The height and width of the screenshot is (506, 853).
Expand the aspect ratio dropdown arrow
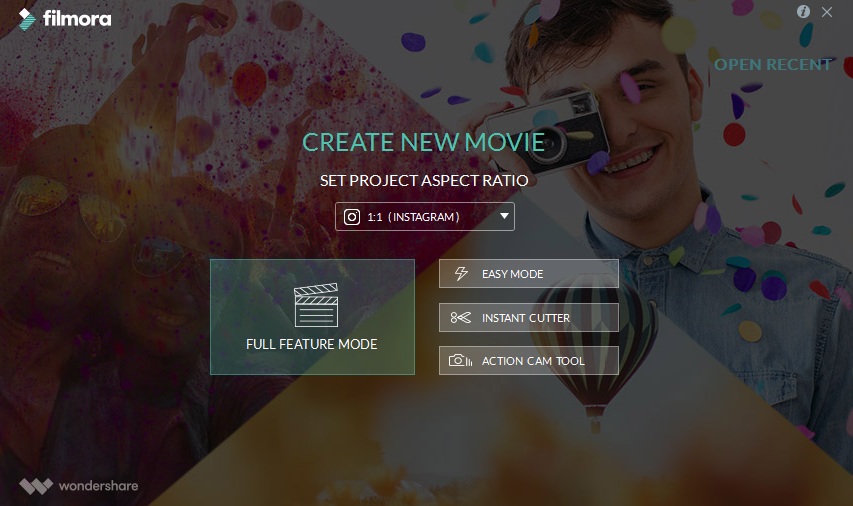tap(504, 216)
